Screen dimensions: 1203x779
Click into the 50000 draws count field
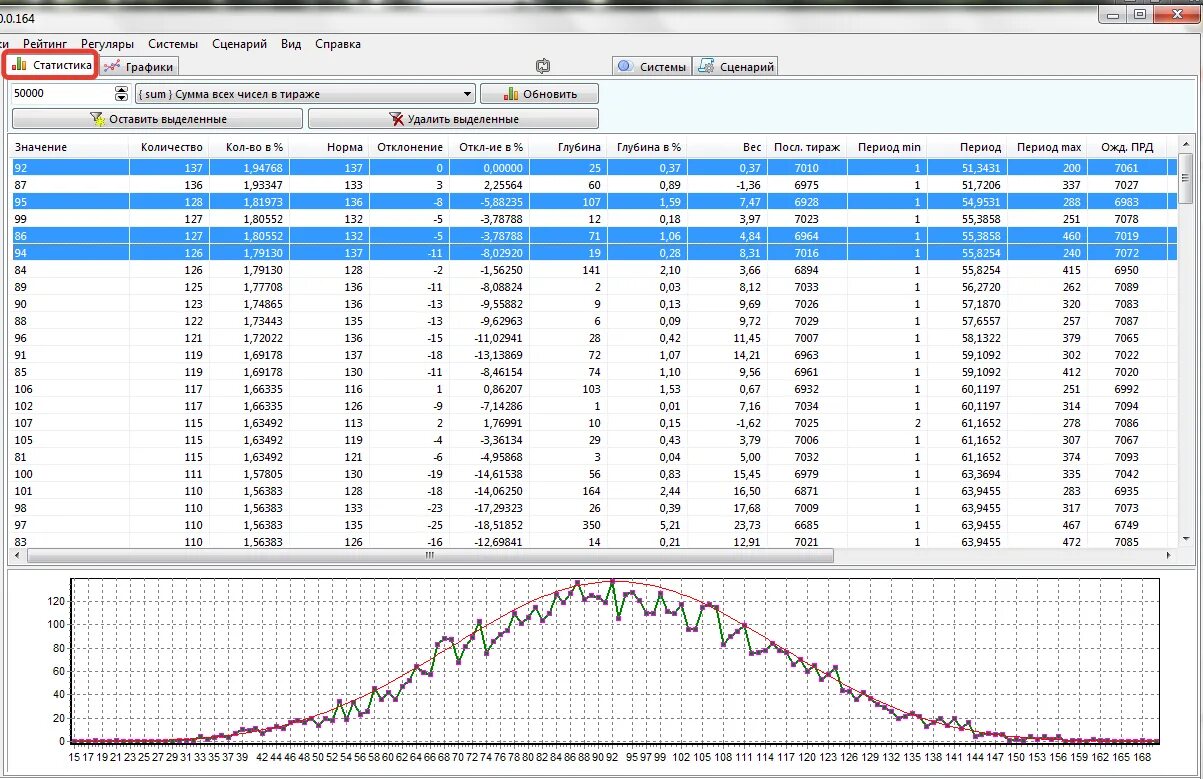pos(62,94)
